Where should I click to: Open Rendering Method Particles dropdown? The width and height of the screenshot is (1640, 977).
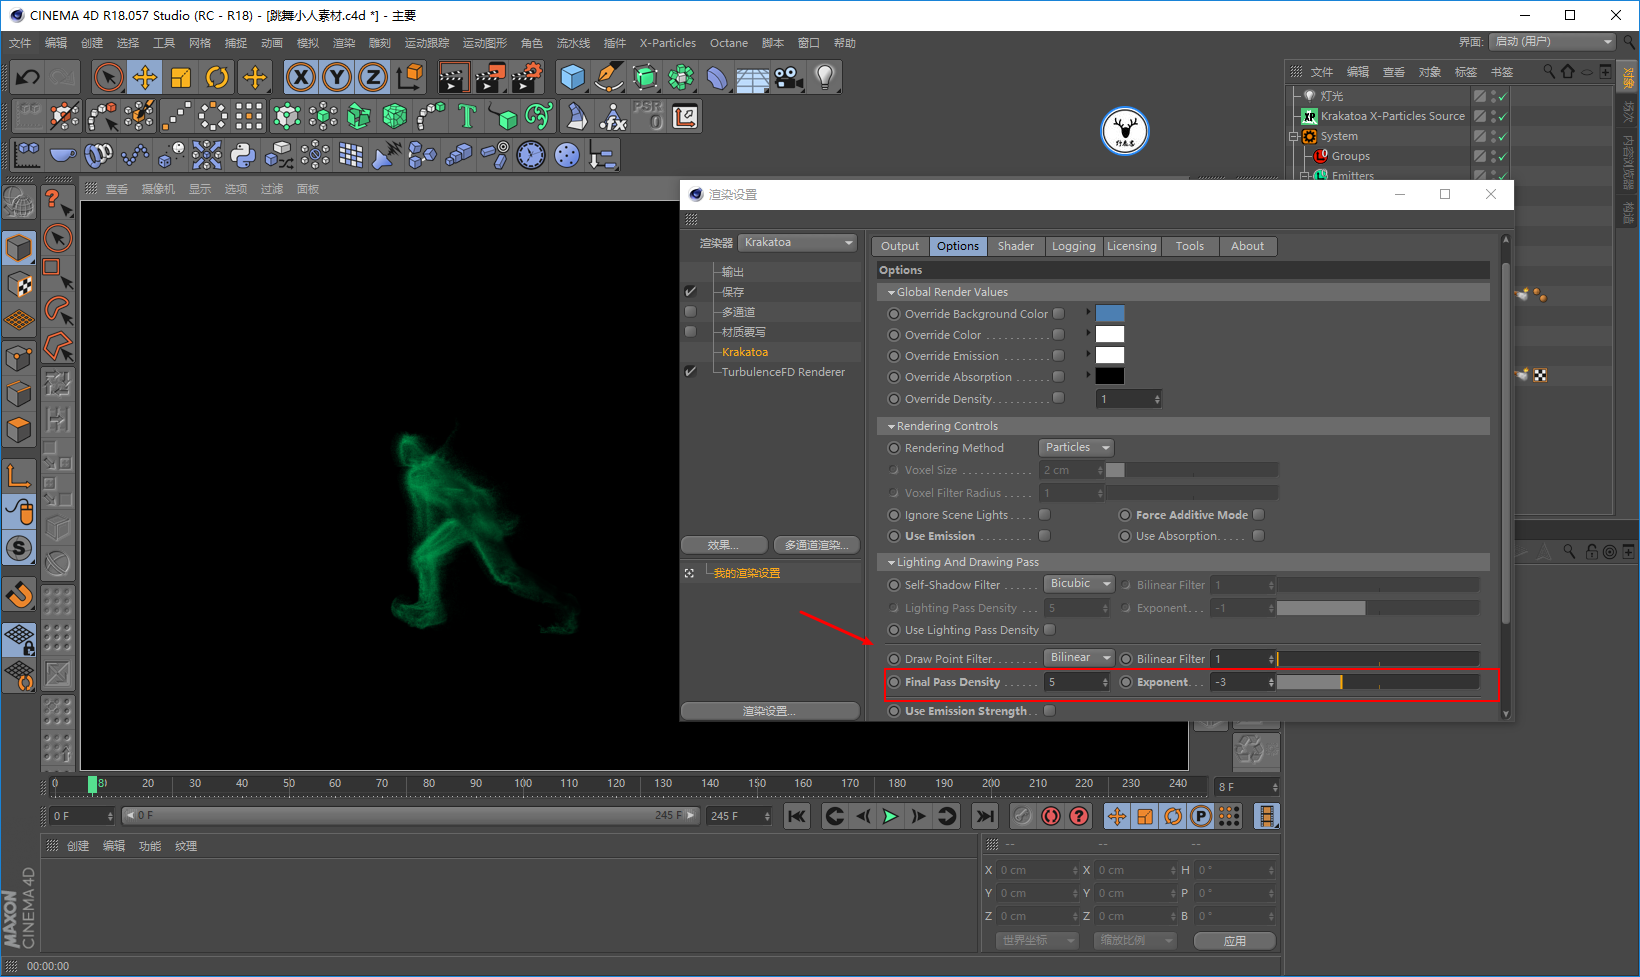pos(1076,447)
